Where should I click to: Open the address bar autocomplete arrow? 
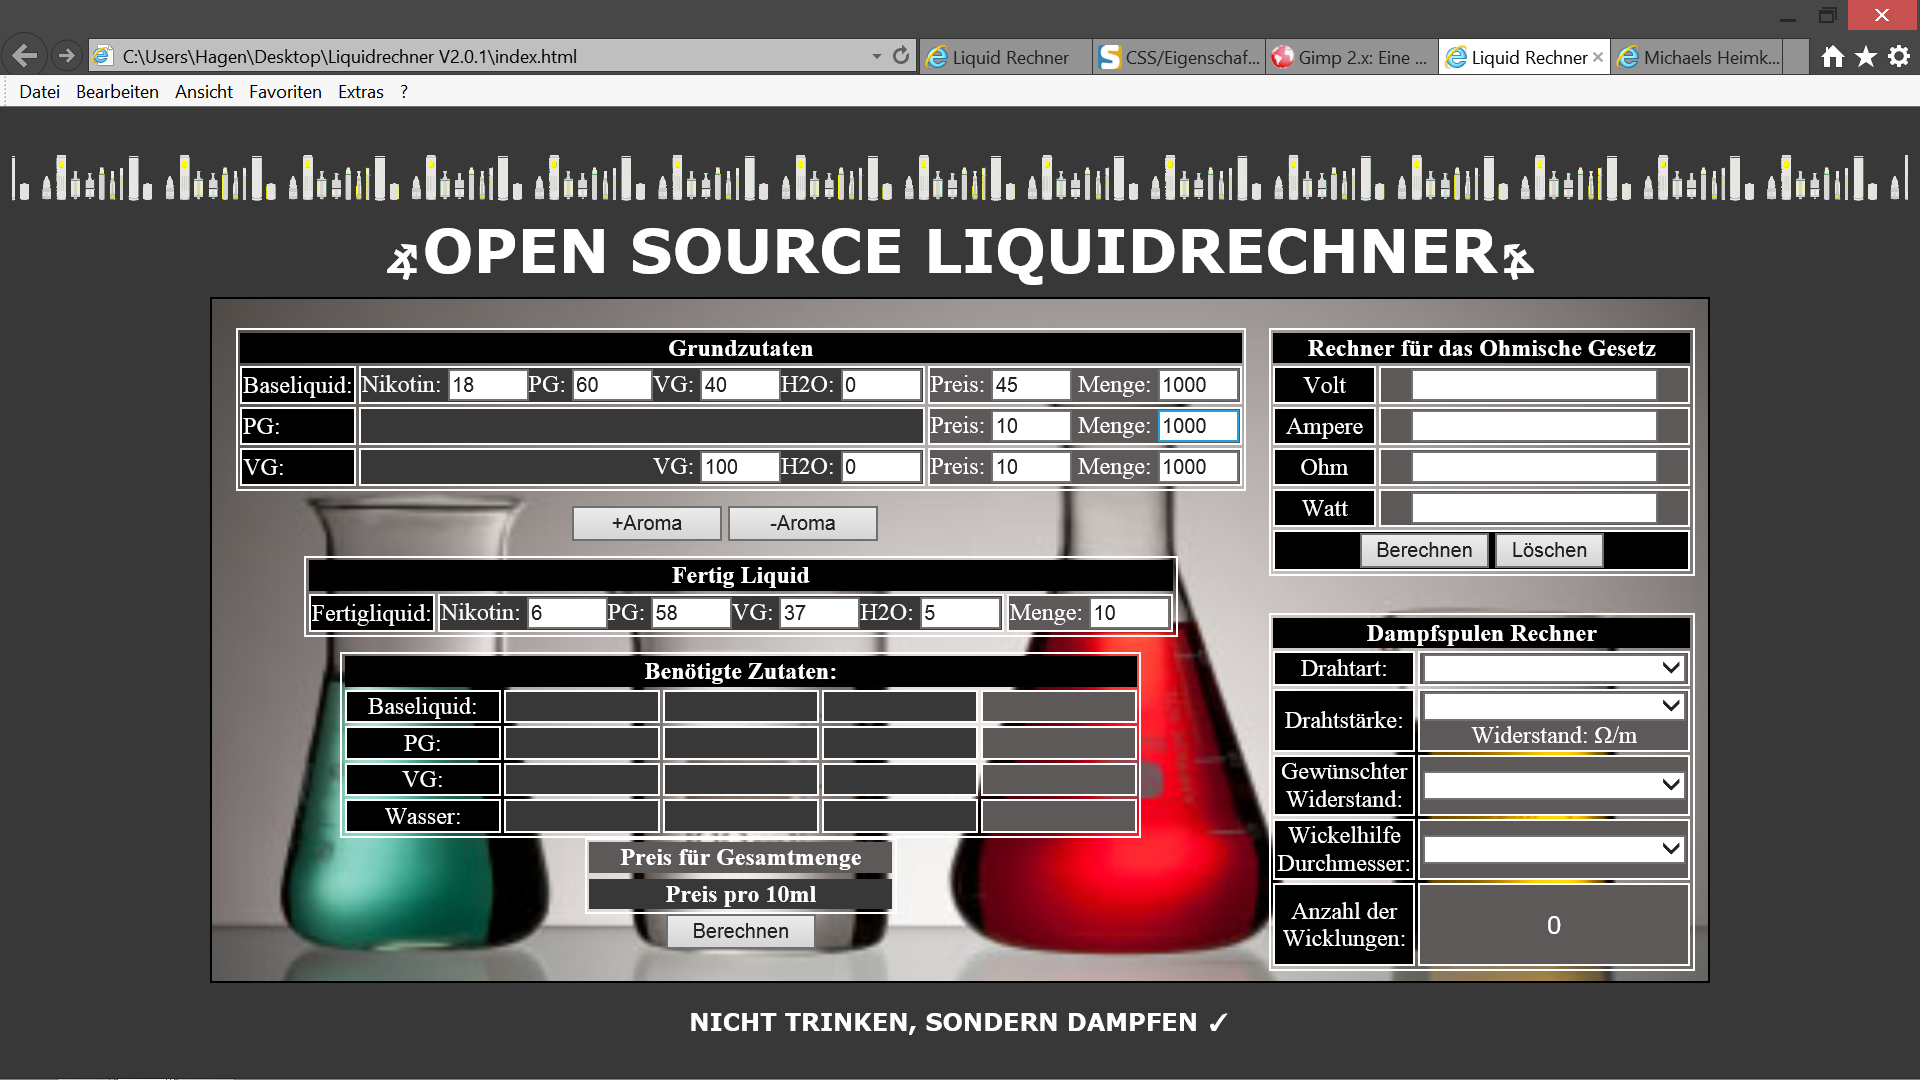click(x=877, y=56)
